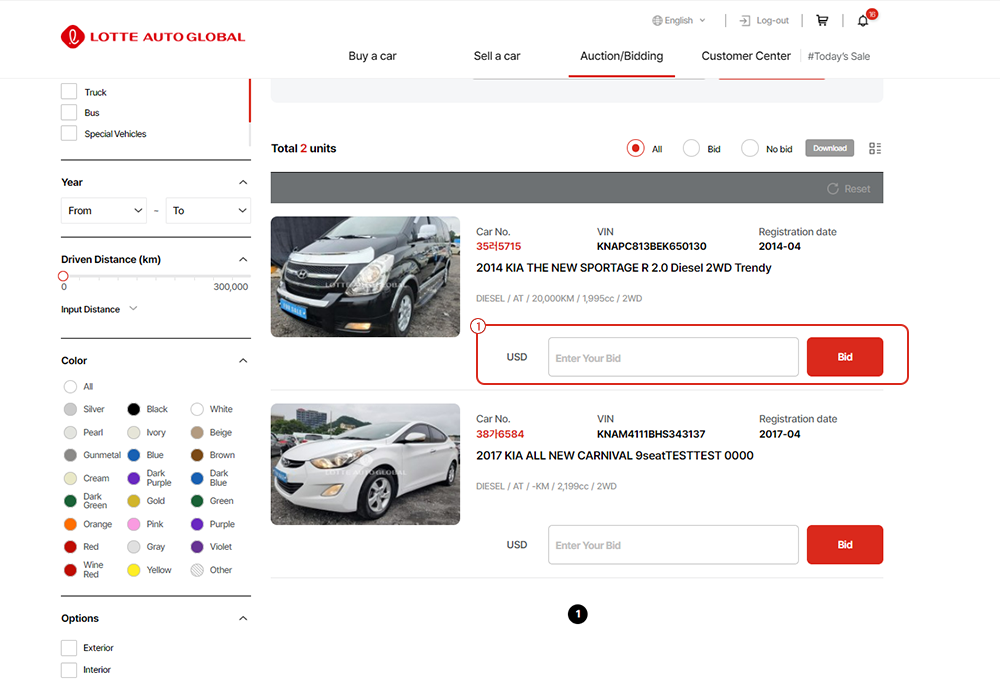The height and width of the screenshot is (680, 1000).
Task: Select the No bid radio button
Action: [x=750, y=148]
